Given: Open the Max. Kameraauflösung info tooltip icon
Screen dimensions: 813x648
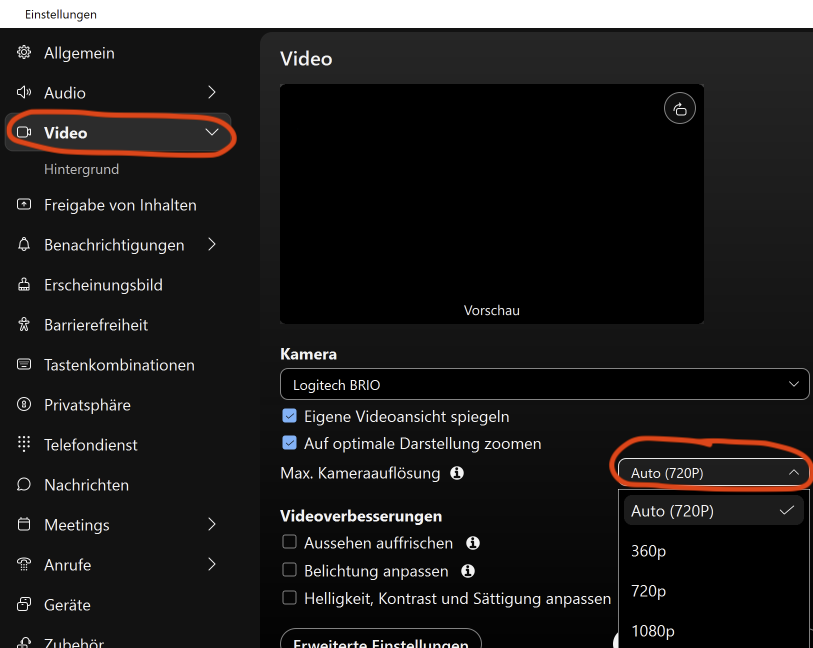Looking at the screenshot, I should pos(457,473).
